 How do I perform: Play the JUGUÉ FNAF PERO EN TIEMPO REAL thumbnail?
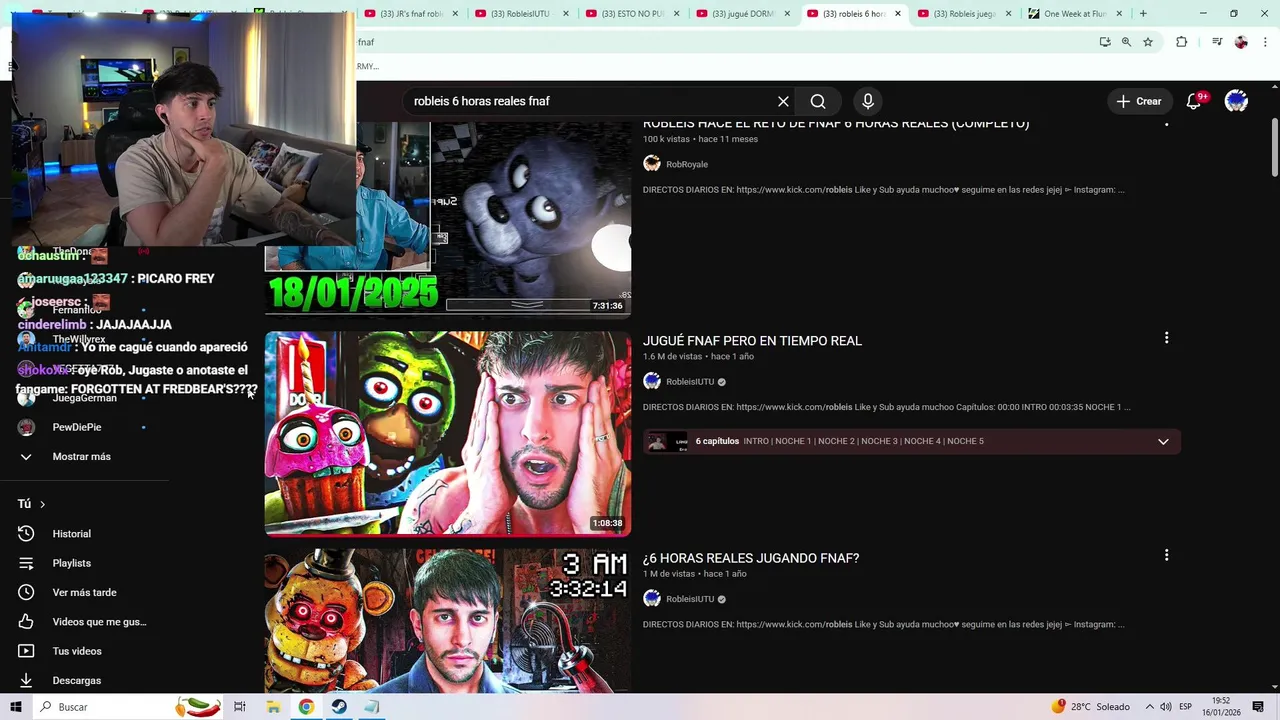click(x=447, y=433)
